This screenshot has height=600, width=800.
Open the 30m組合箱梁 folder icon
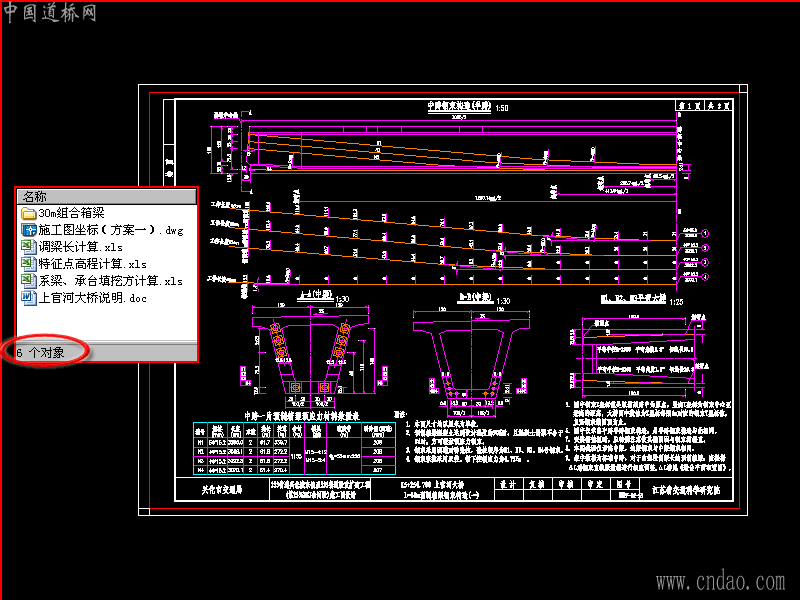pos(28,213)
